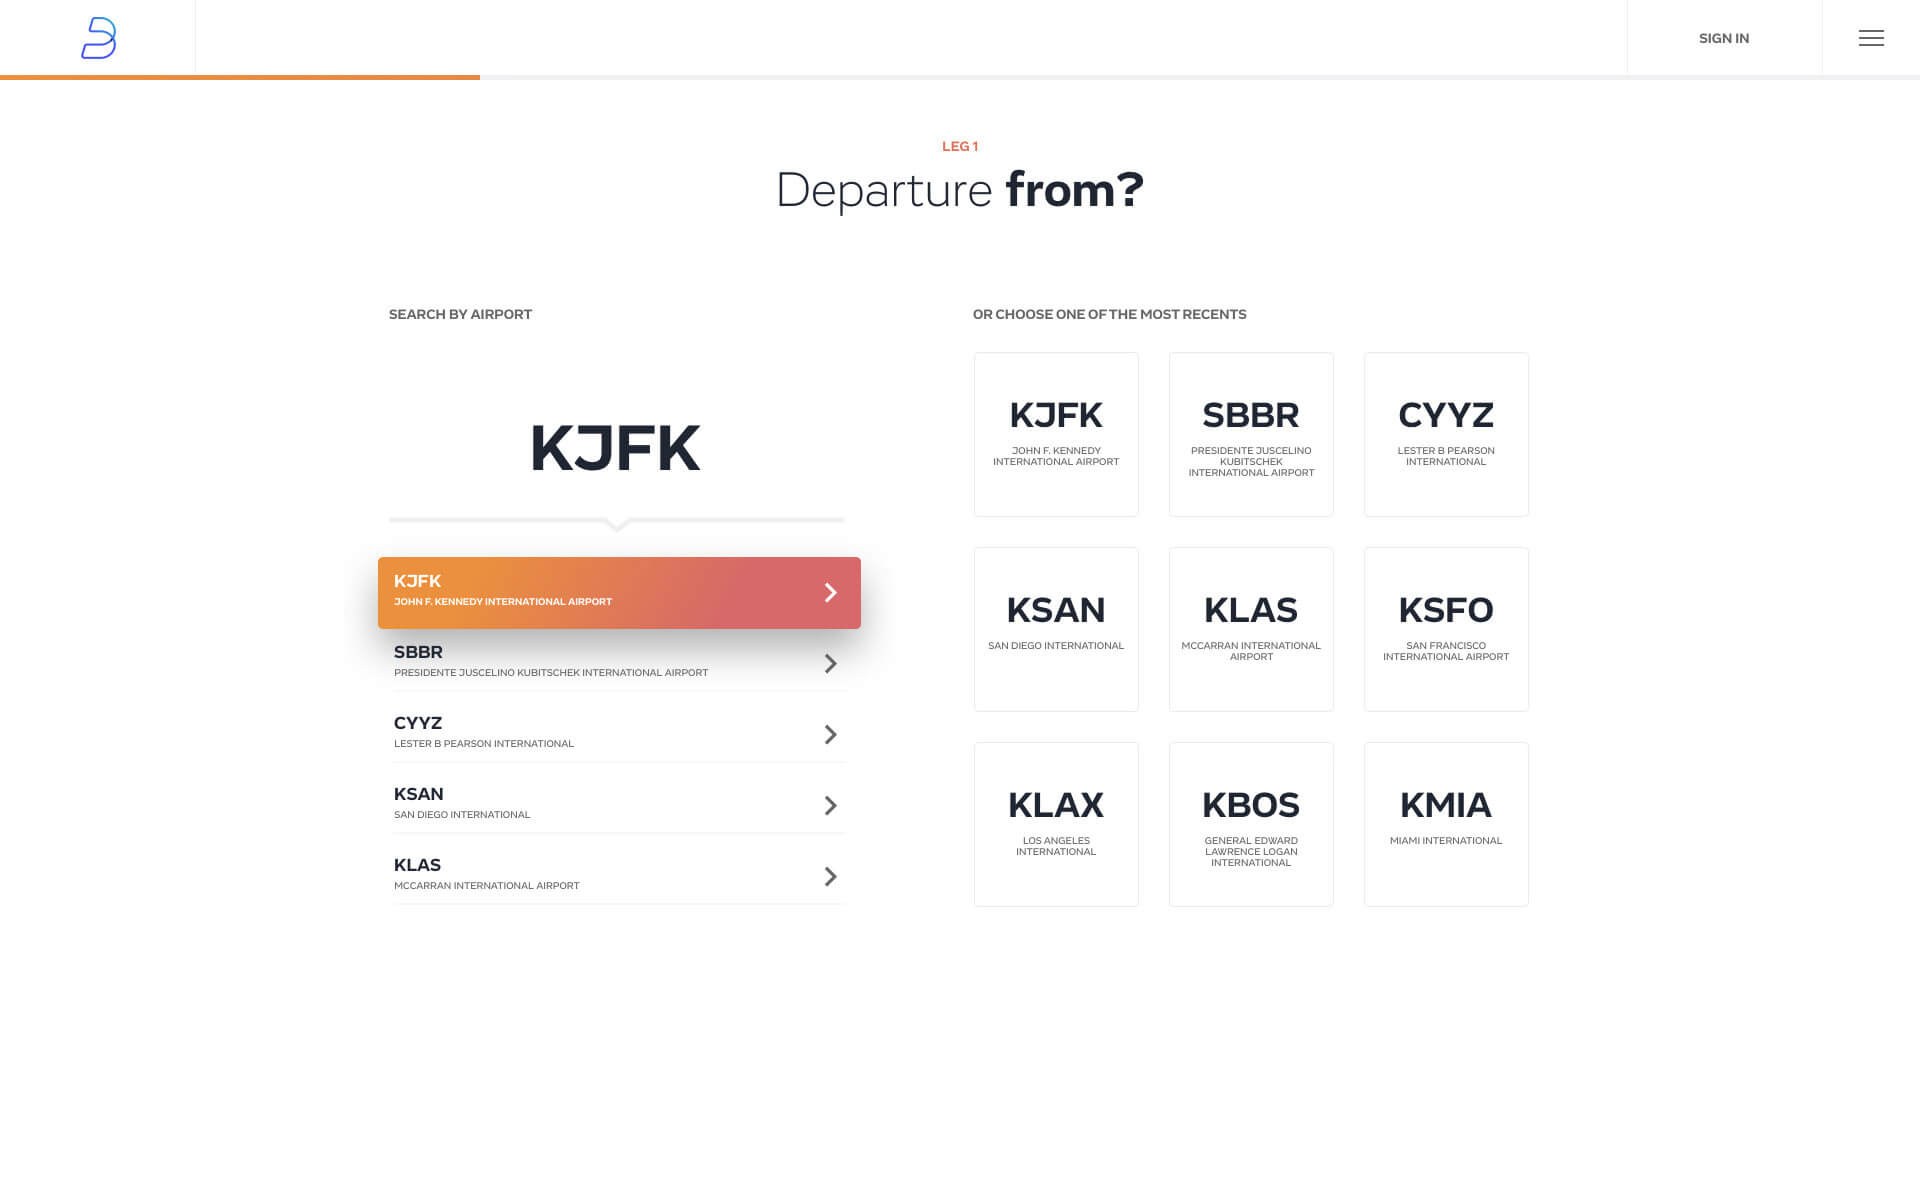Screen dimensions: 1920x1200
Task: Choose the SBBR recent airport card
Action: pos(1251,434)
